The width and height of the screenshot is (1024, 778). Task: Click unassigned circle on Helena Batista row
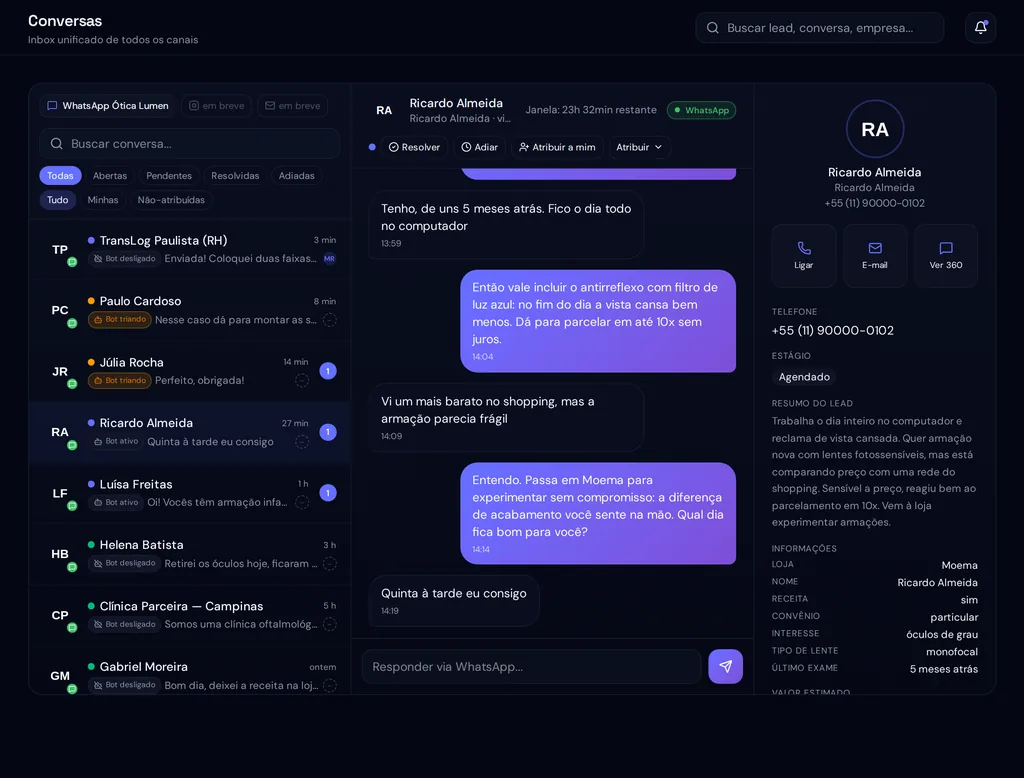tap(330, 563)
